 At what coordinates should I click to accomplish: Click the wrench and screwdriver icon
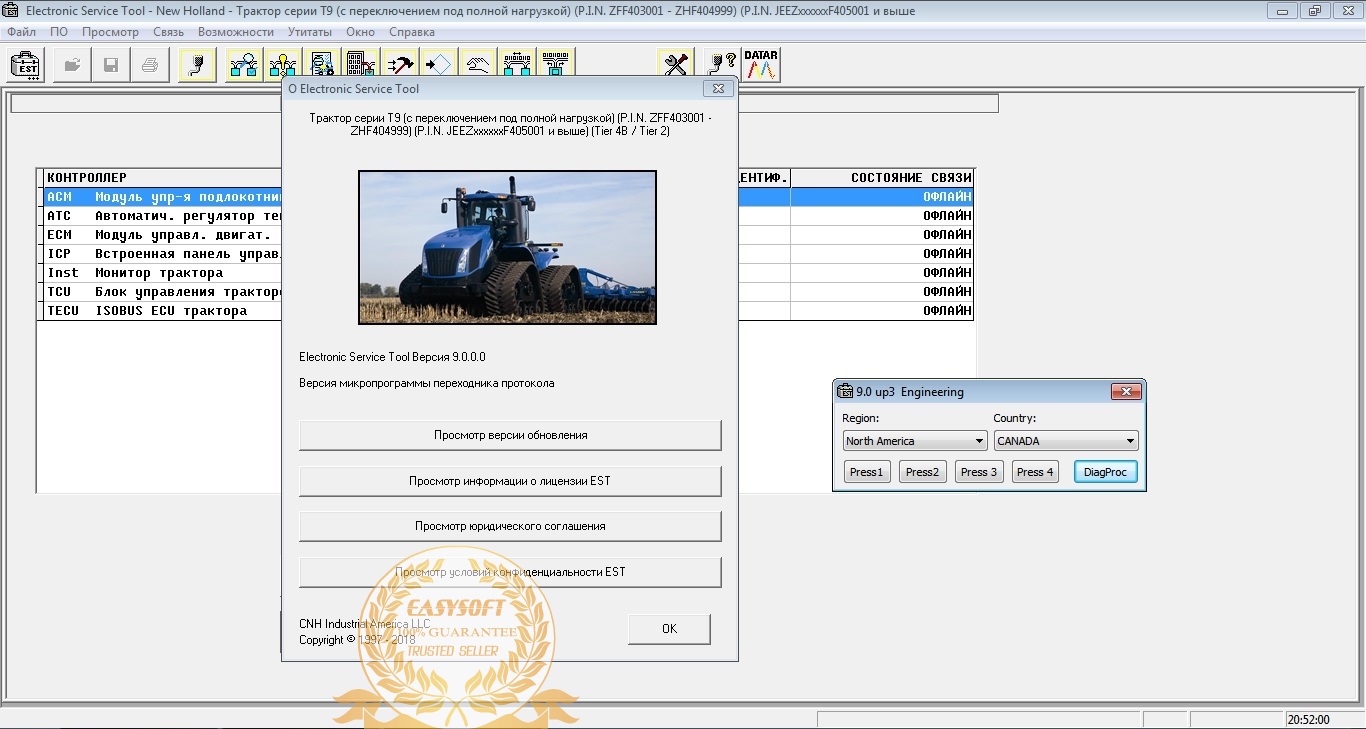pos(677,65)
